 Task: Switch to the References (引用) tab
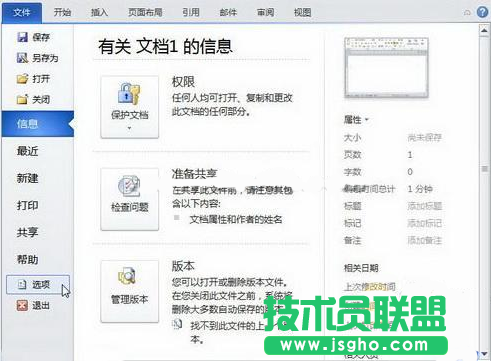point(191,13)
